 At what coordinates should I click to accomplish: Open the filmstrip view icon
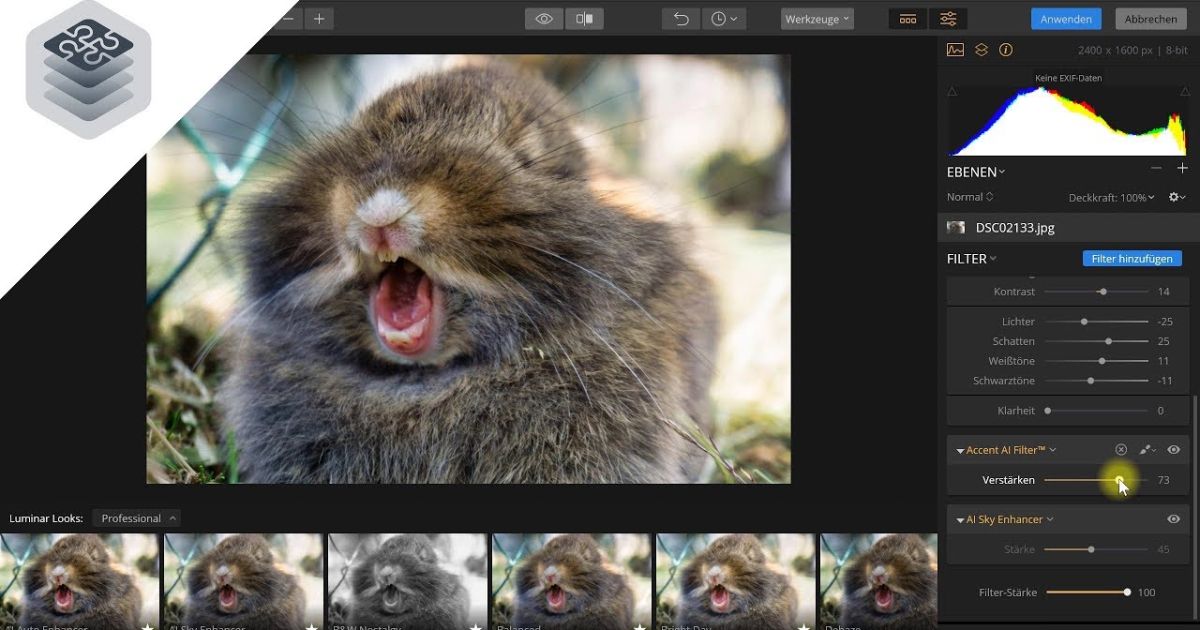coord(907,17)
